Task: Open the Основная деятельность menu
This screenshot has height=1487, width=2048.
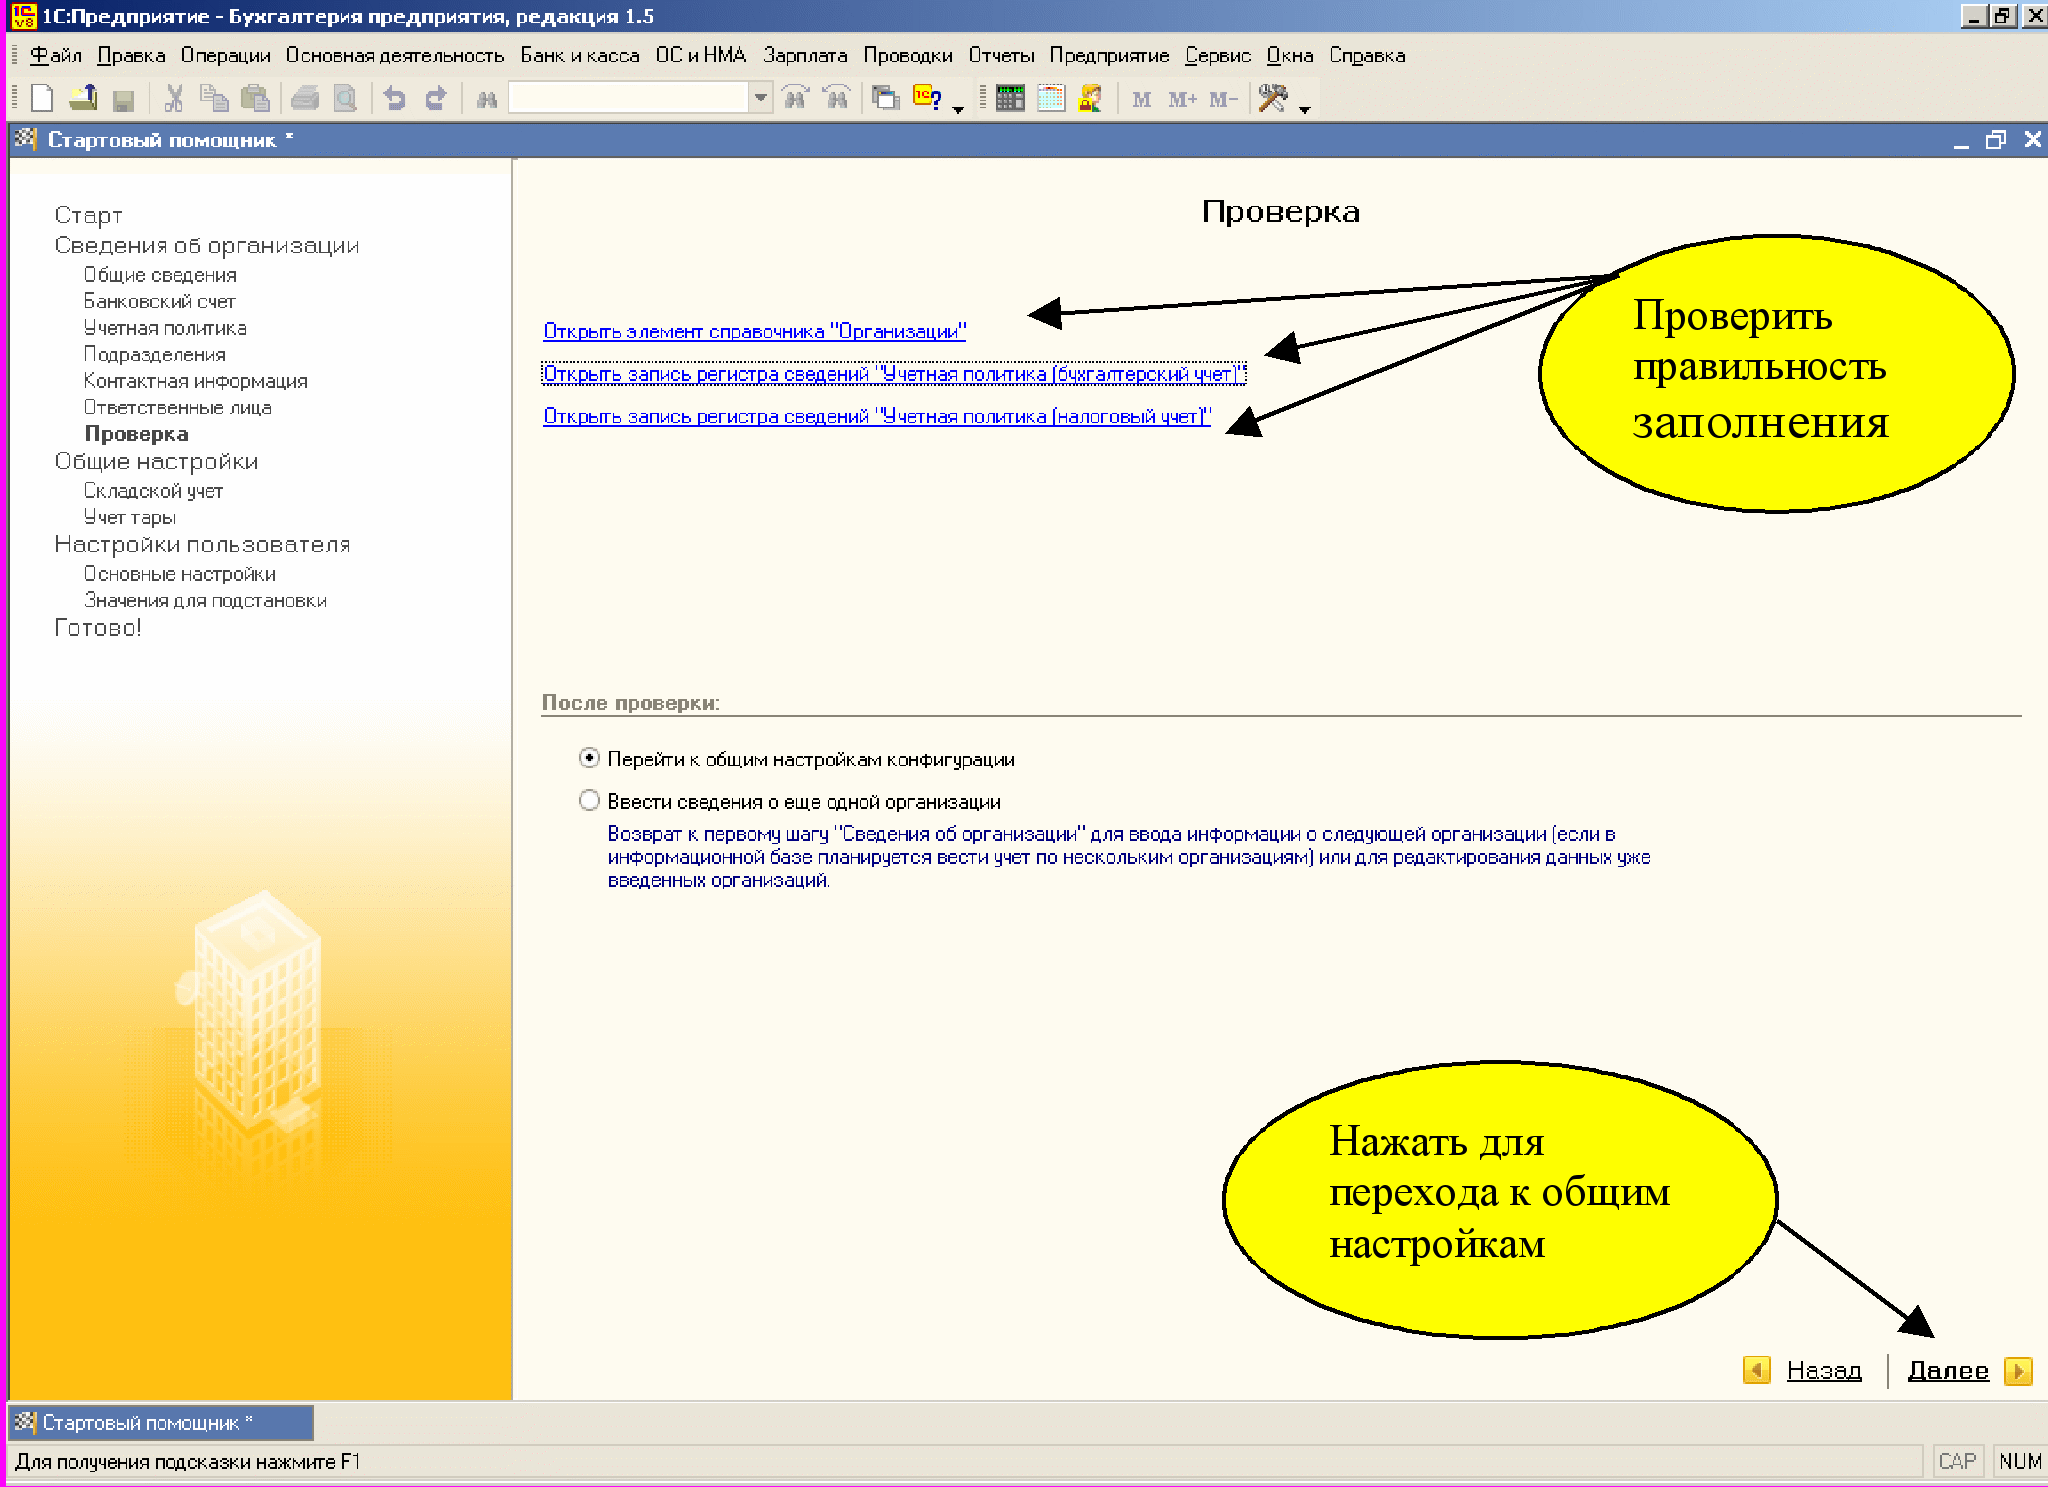Action: tap(395, 55)
